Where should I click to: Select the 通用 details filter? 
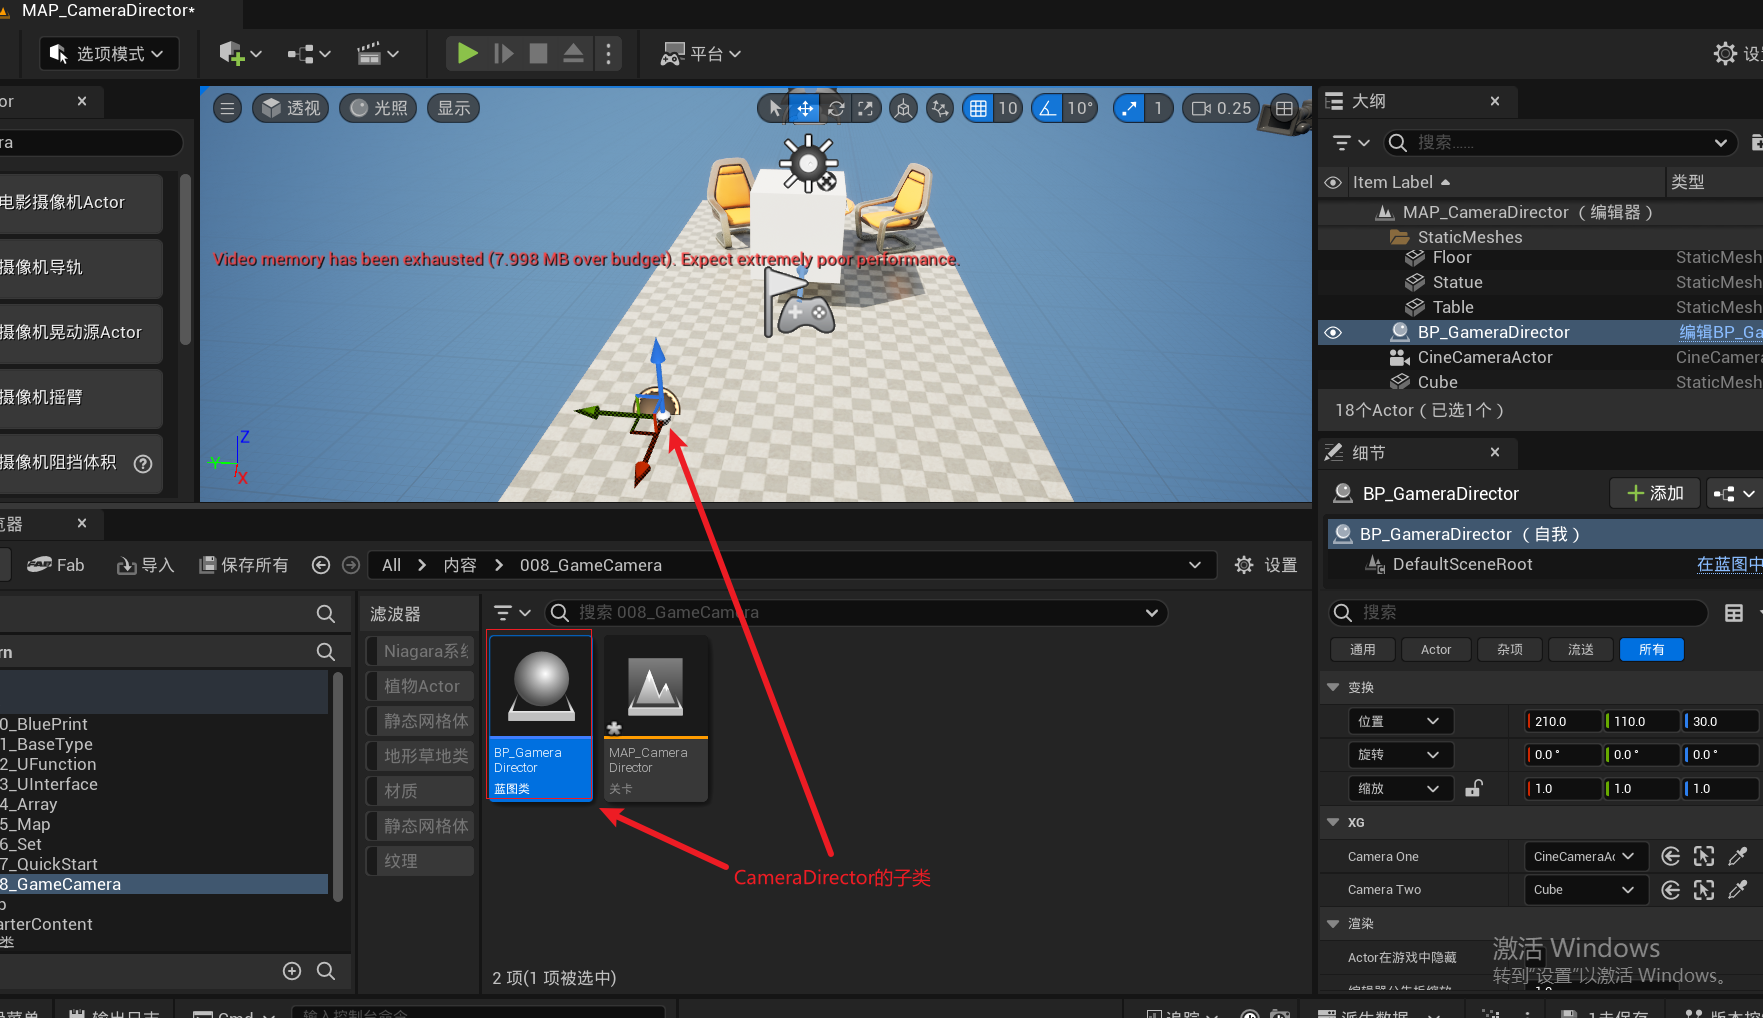click(x=1362, y=650)
